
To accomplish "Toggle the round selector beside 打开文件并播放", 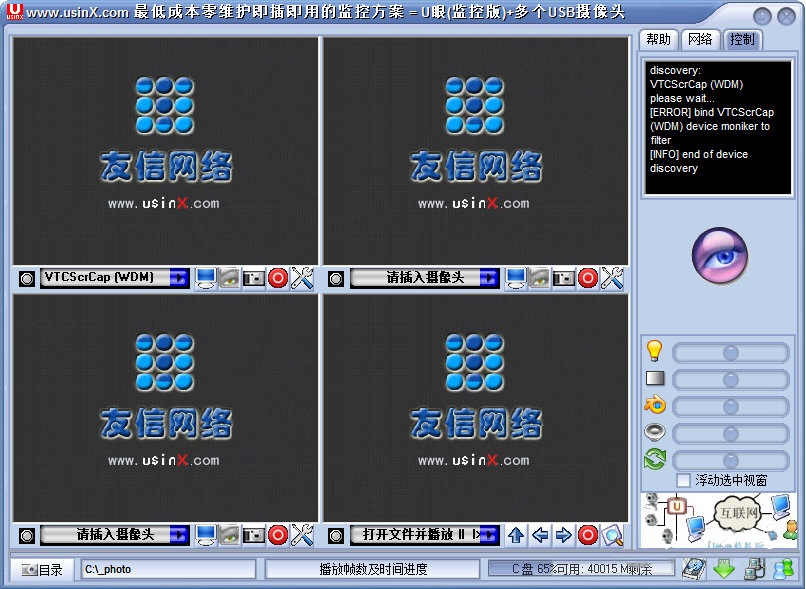I will click(x=336, y=536).
